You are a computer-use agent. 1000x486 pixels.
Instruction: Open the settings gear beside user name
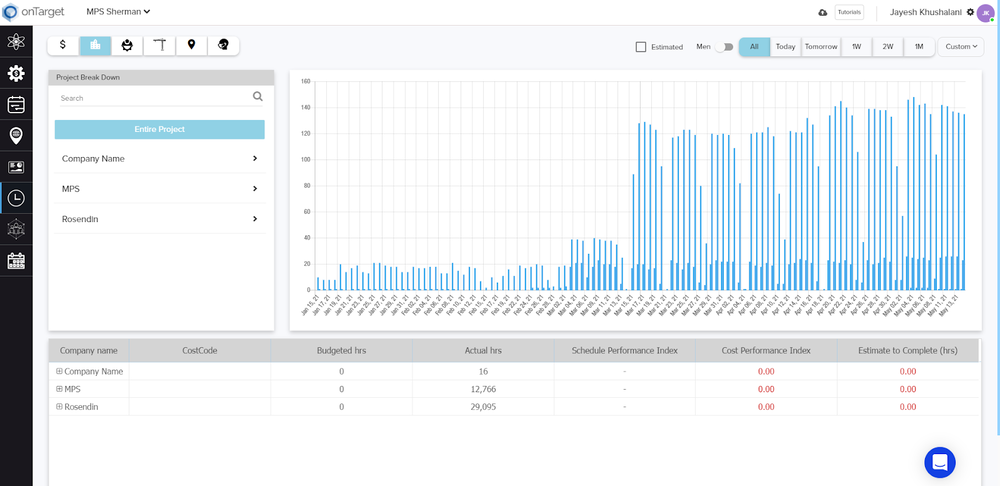click(971, 12)
